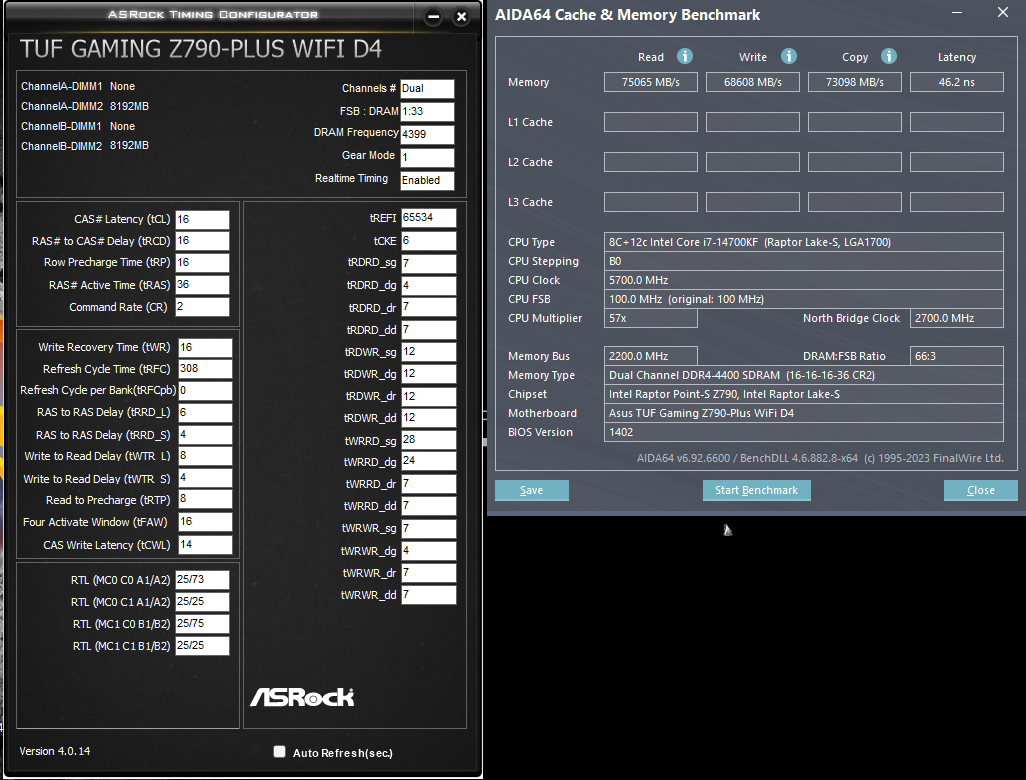
Task: Toggle the Auto Refresh(sec) checkbox
Action: coord(279,752)
